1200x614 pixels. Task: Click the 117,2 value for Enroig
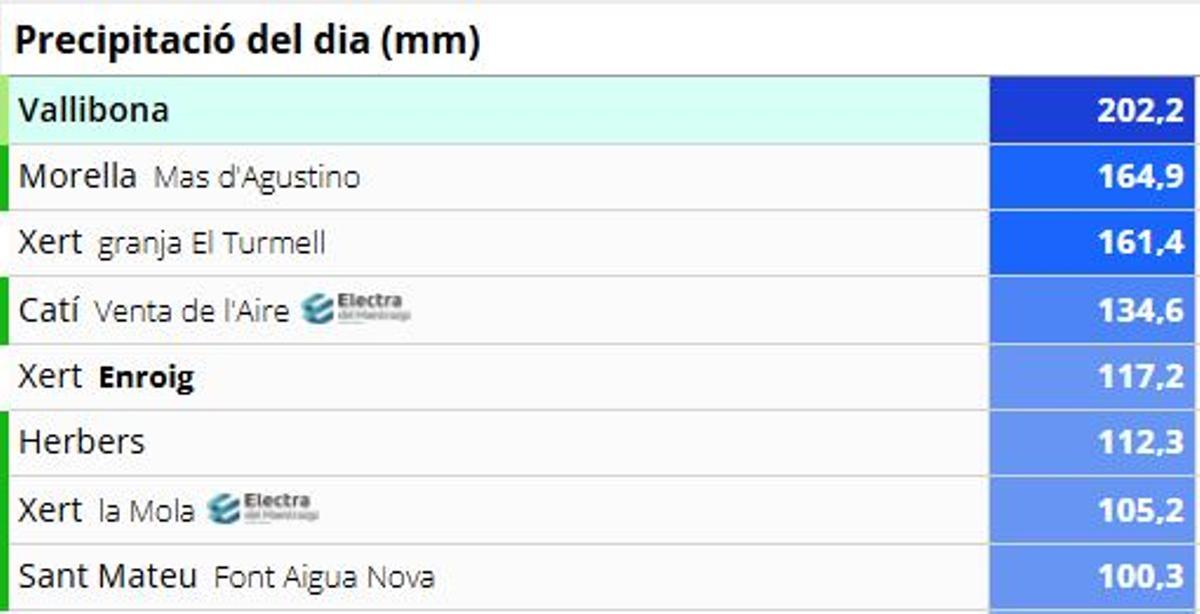click(x=1094, y=377)
